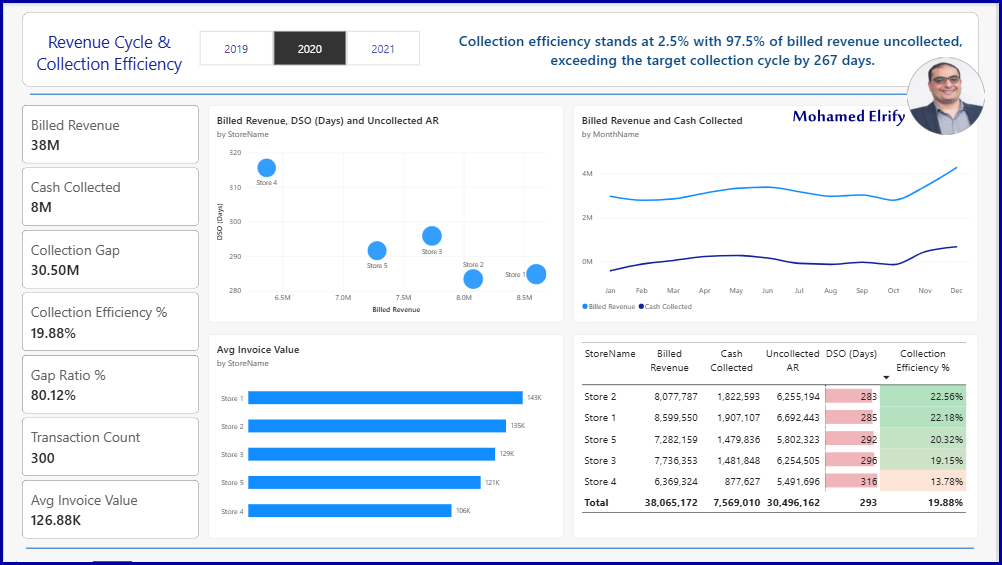
Task: Click the Billed Revenue legend marker
Action: [x=585, y=307]
